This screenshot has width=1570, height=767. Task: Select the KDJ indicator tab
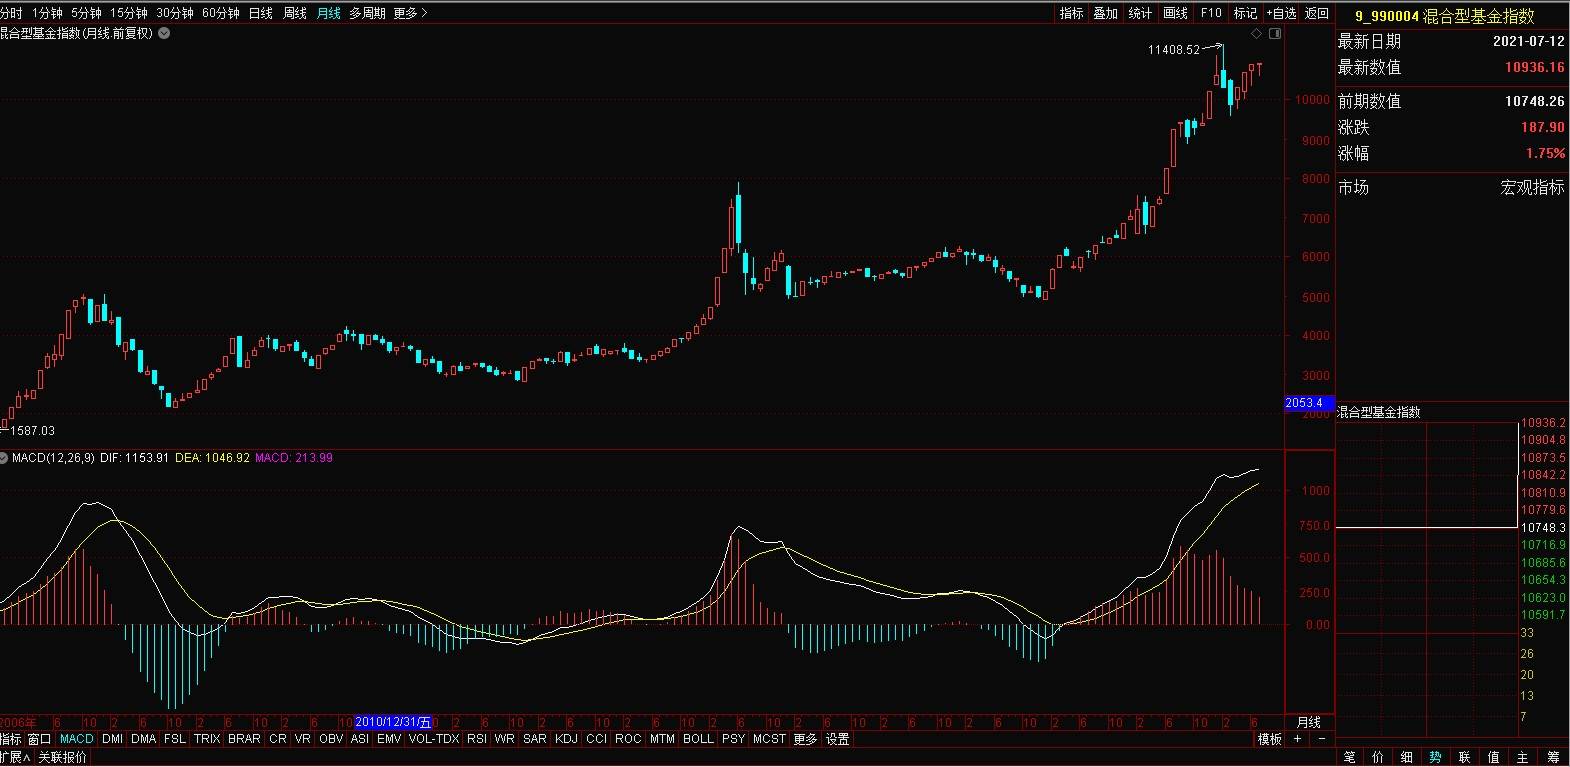[x=566, y=739]
